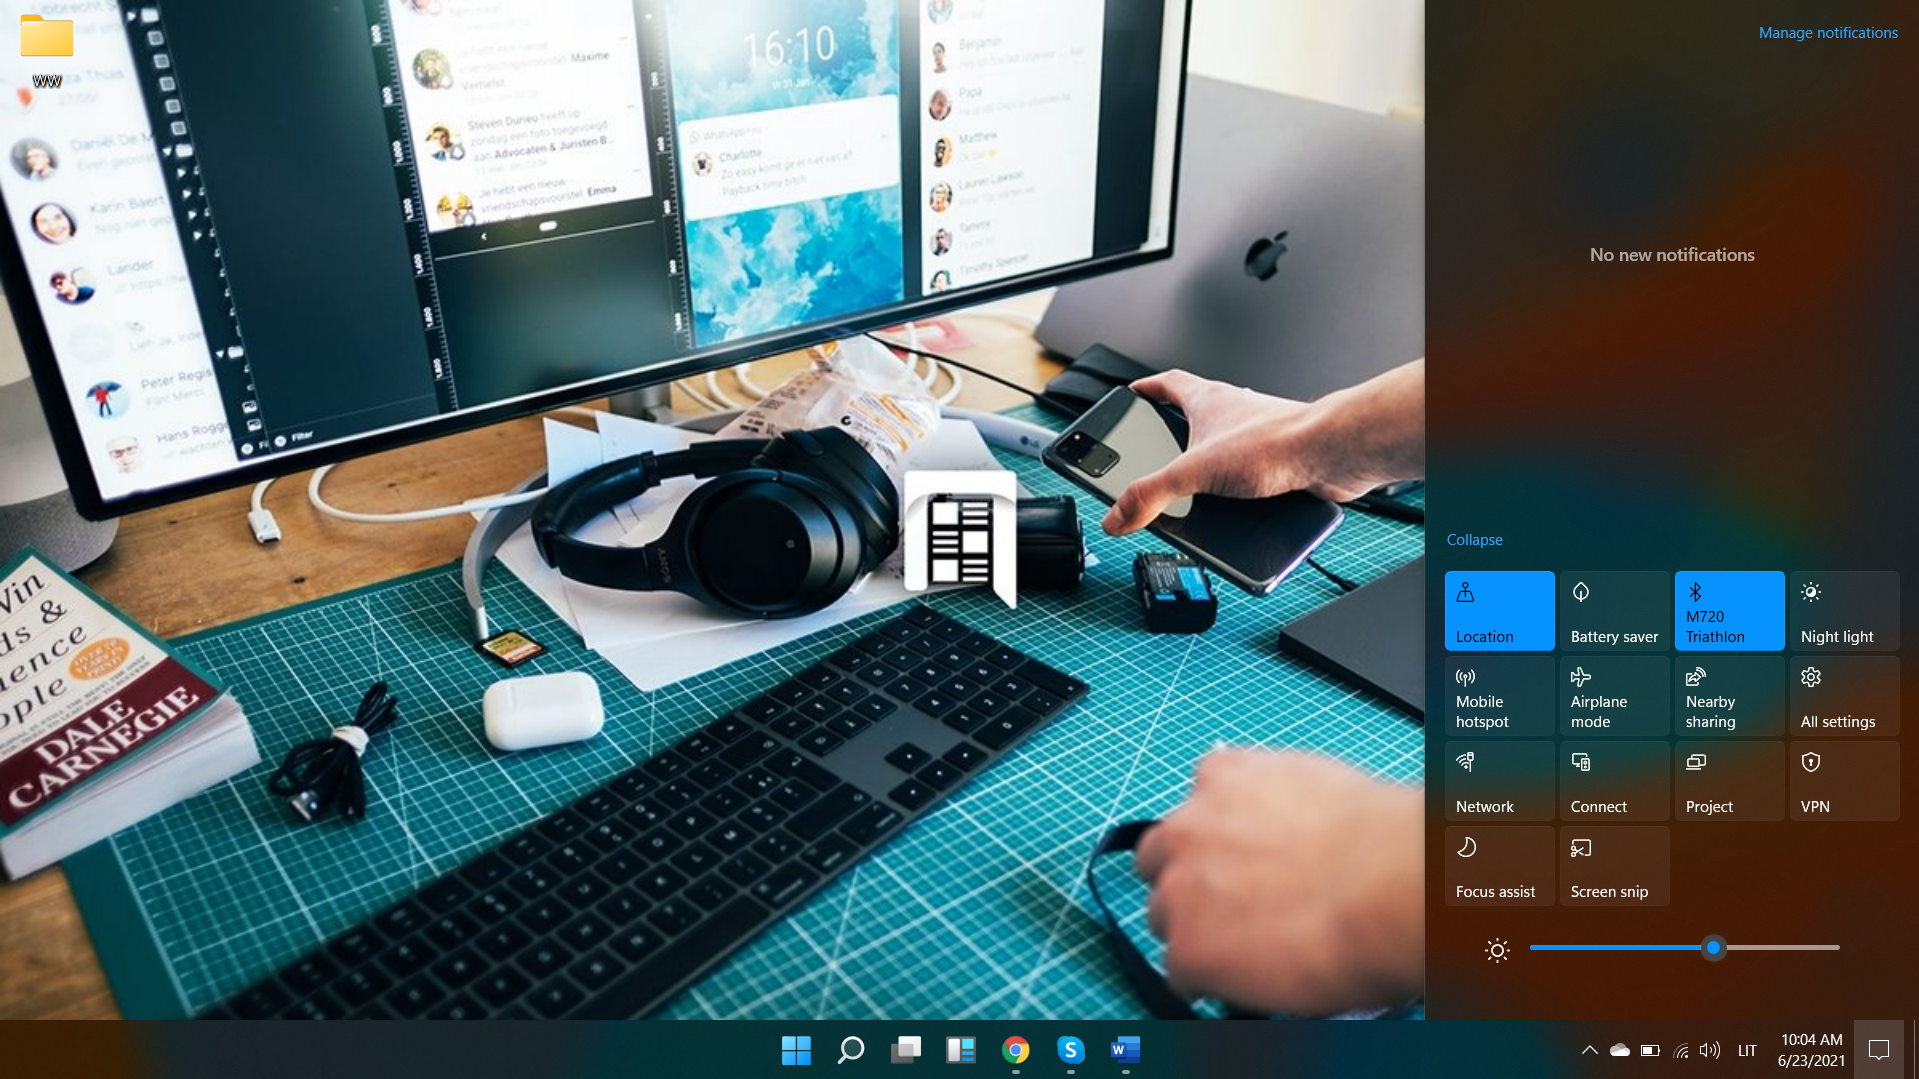Select the www folder on desktop
Screen dimensions: 1919x1079
(x=47, y=50)
